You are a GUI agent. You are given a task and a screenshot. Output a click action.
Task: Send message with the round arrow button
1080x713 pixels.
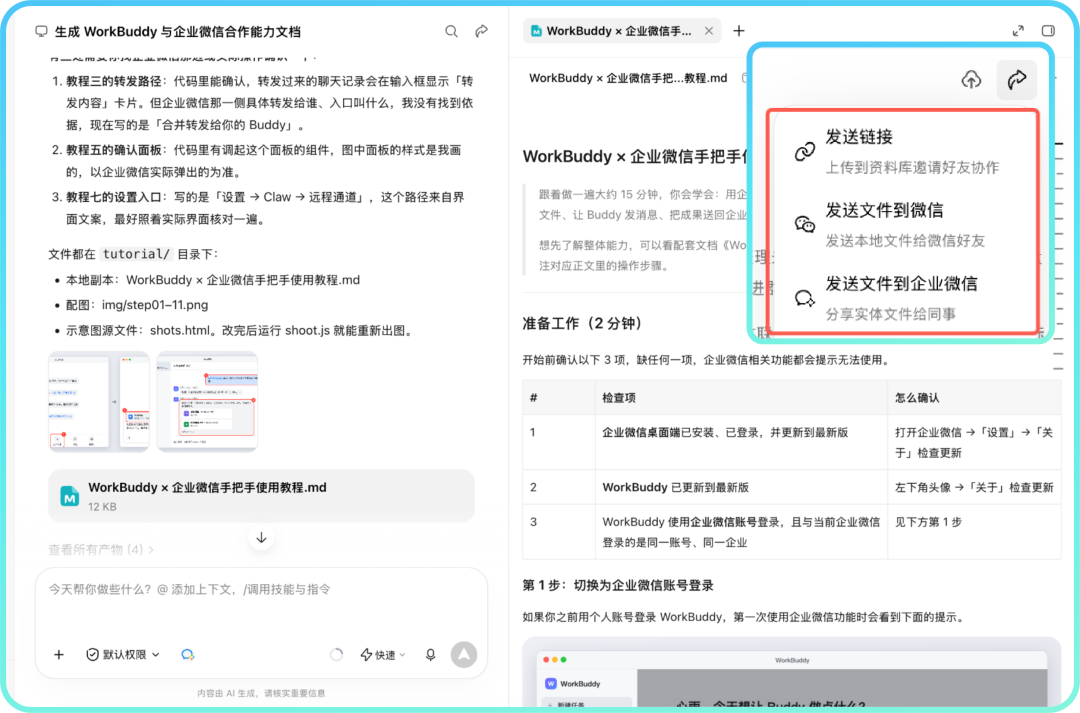click(x=464, y=654)
